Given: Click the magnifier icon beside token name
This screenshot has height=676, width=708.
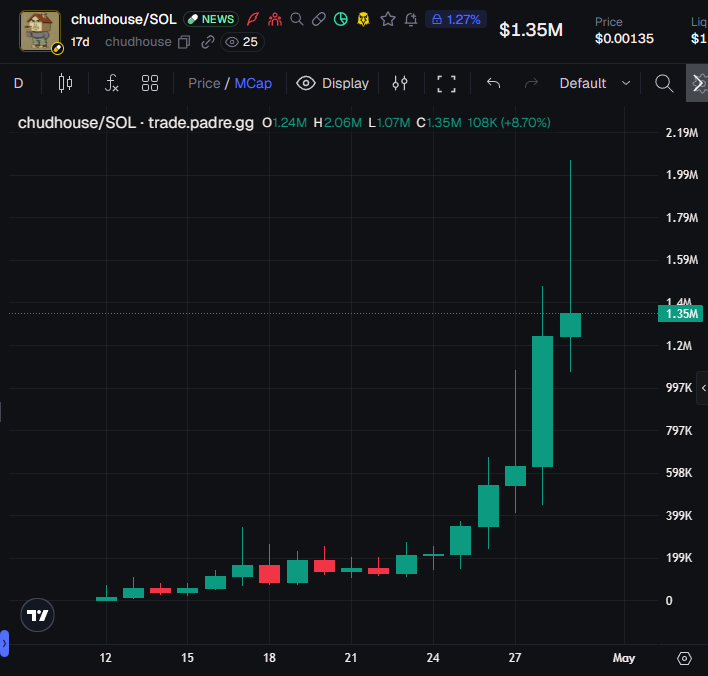Looking at the screenshot, I should [297, 19].
